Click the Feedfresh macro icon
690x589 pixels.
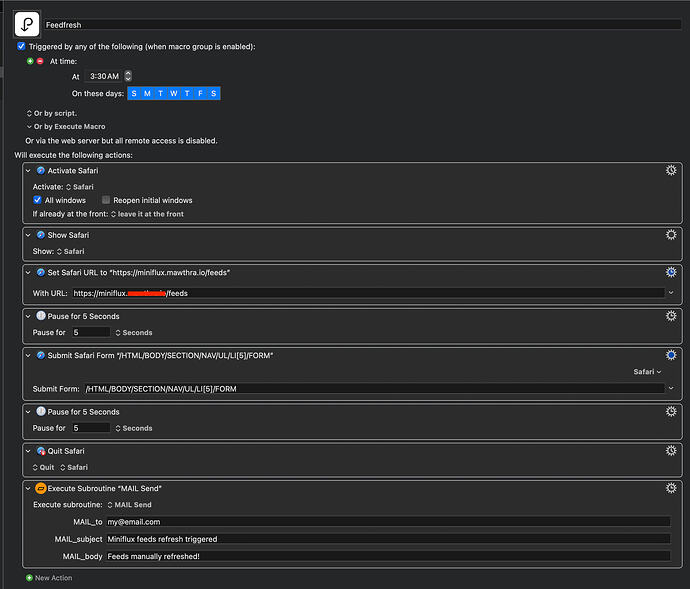(x=27, y=24)
